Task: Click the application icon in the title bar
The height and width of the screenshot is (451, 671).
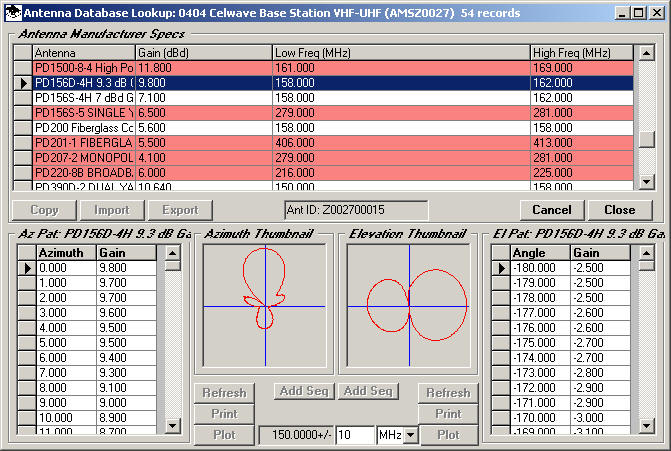Action: click(14, 13)
